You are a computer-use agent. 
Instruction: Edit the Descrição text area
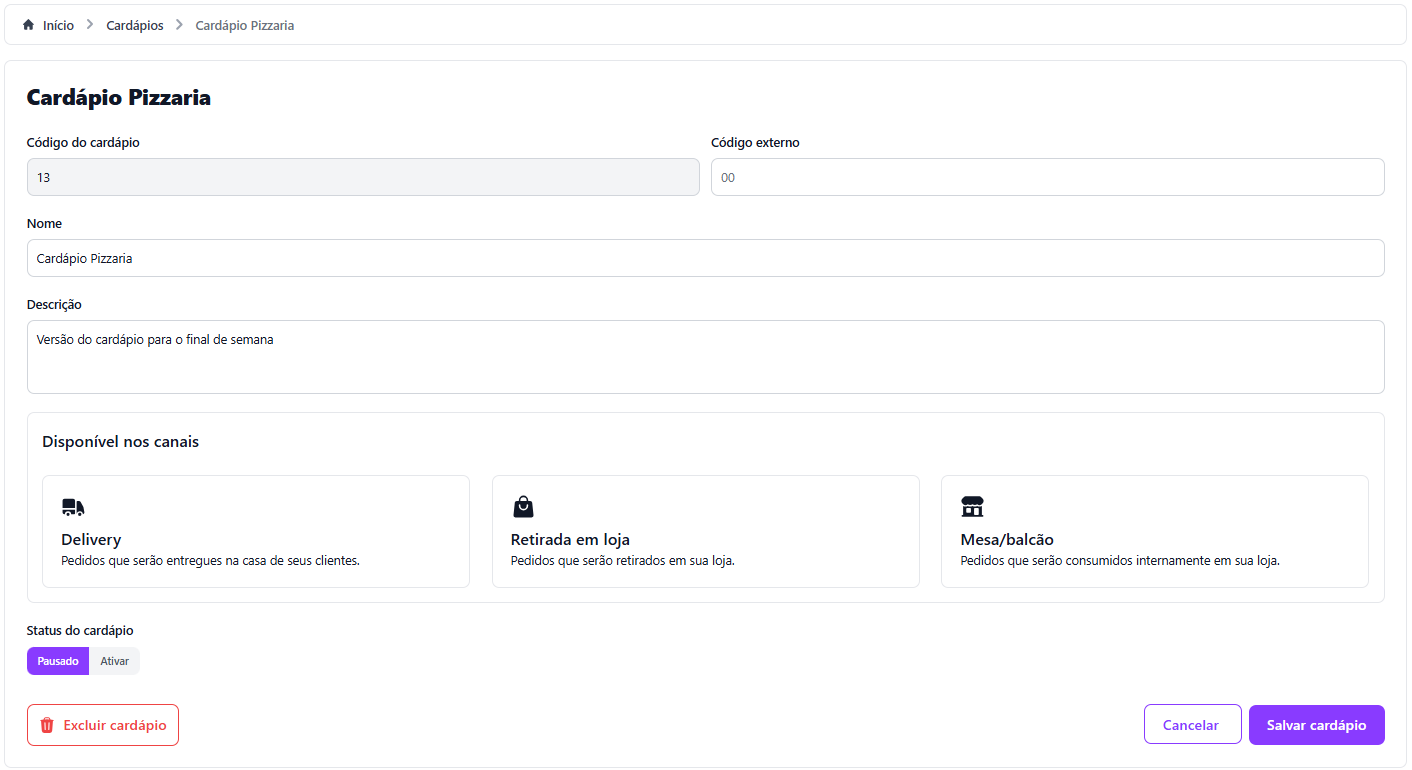(705, 357)
